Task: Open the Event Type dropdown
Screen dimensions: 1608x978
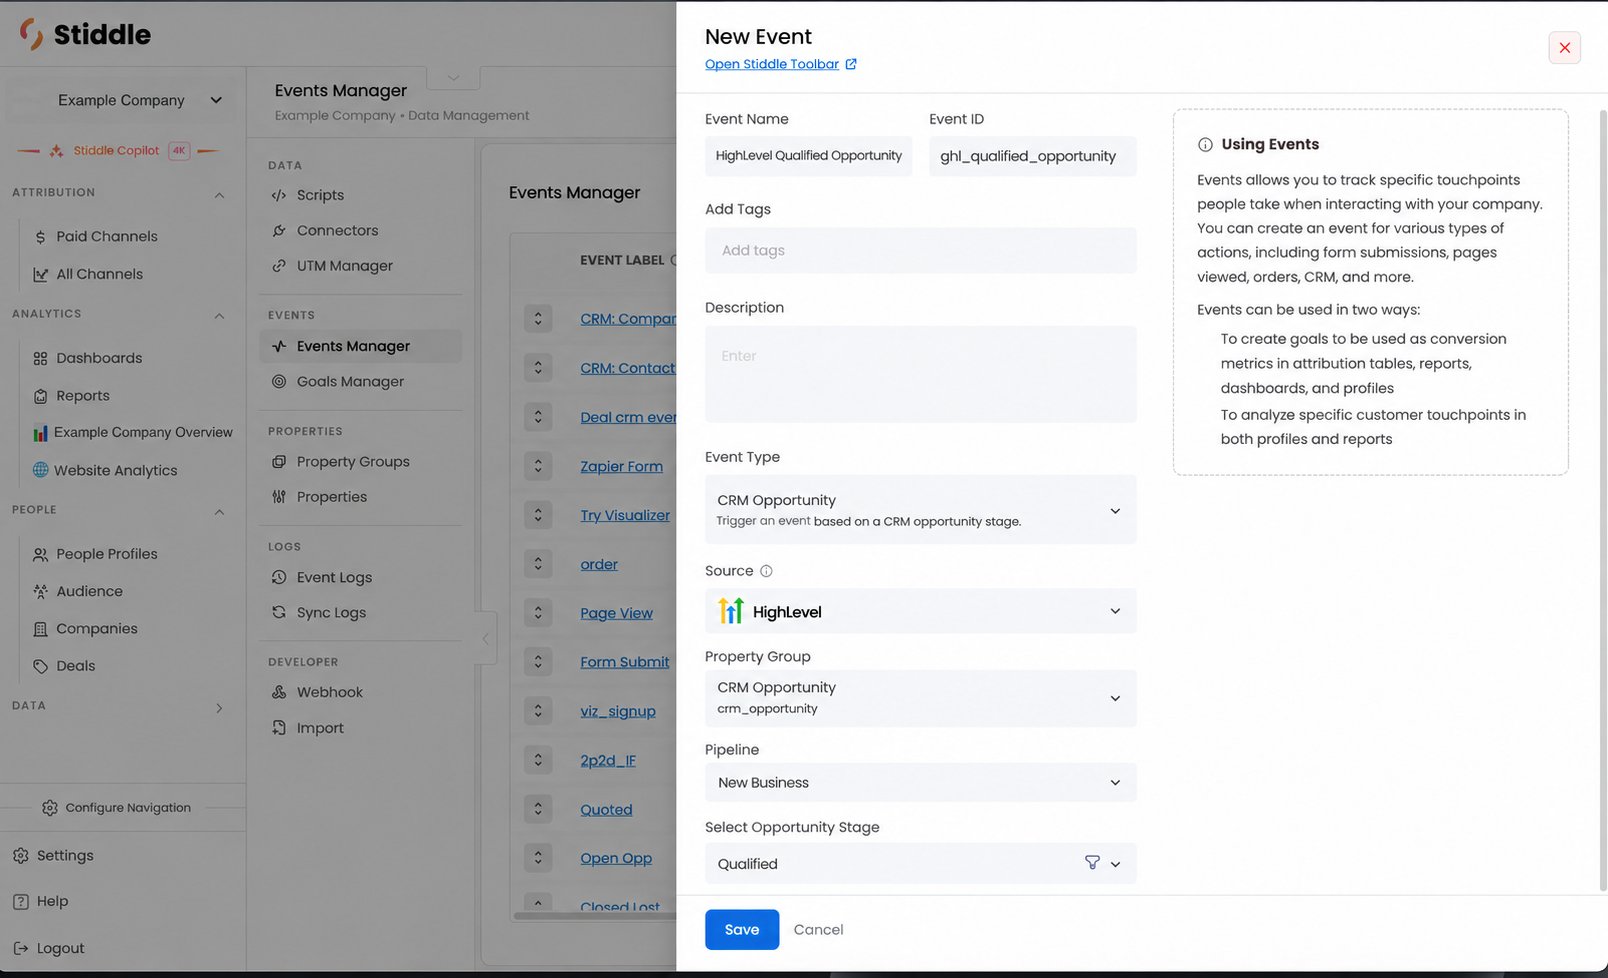Action: (x=920, y=510)
